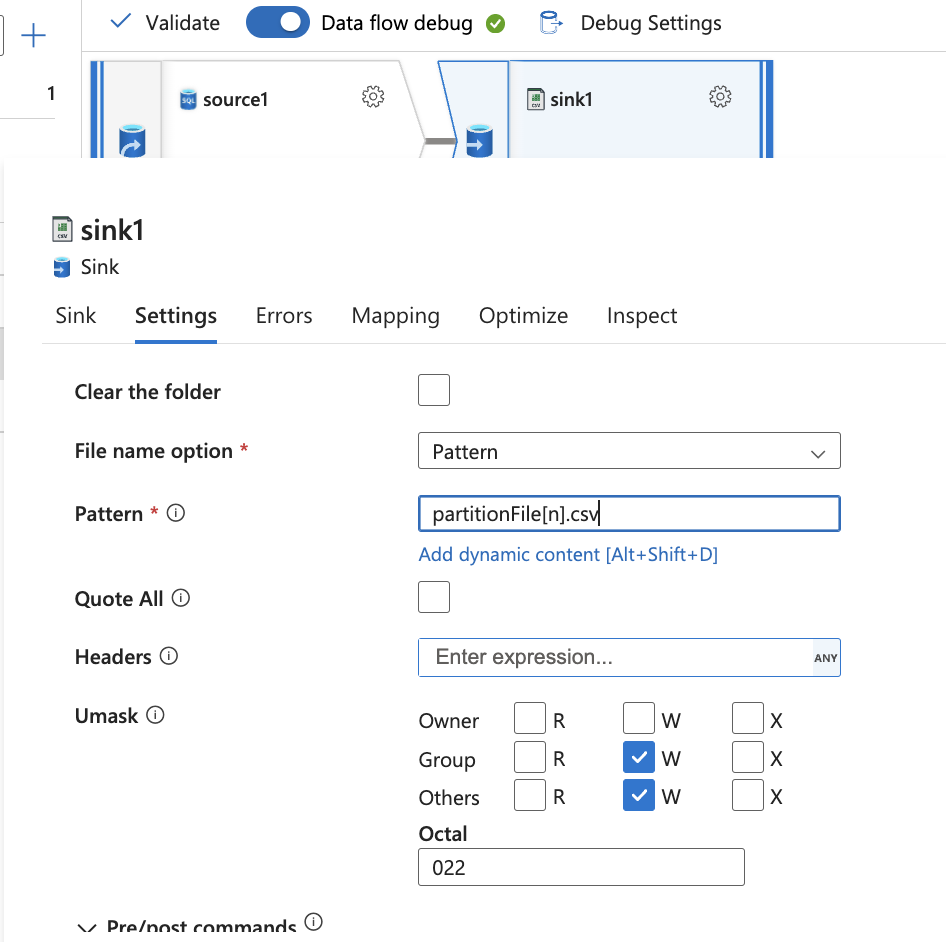
Task: Expand the Pre/post commands section
Action: tap(87, 928)
